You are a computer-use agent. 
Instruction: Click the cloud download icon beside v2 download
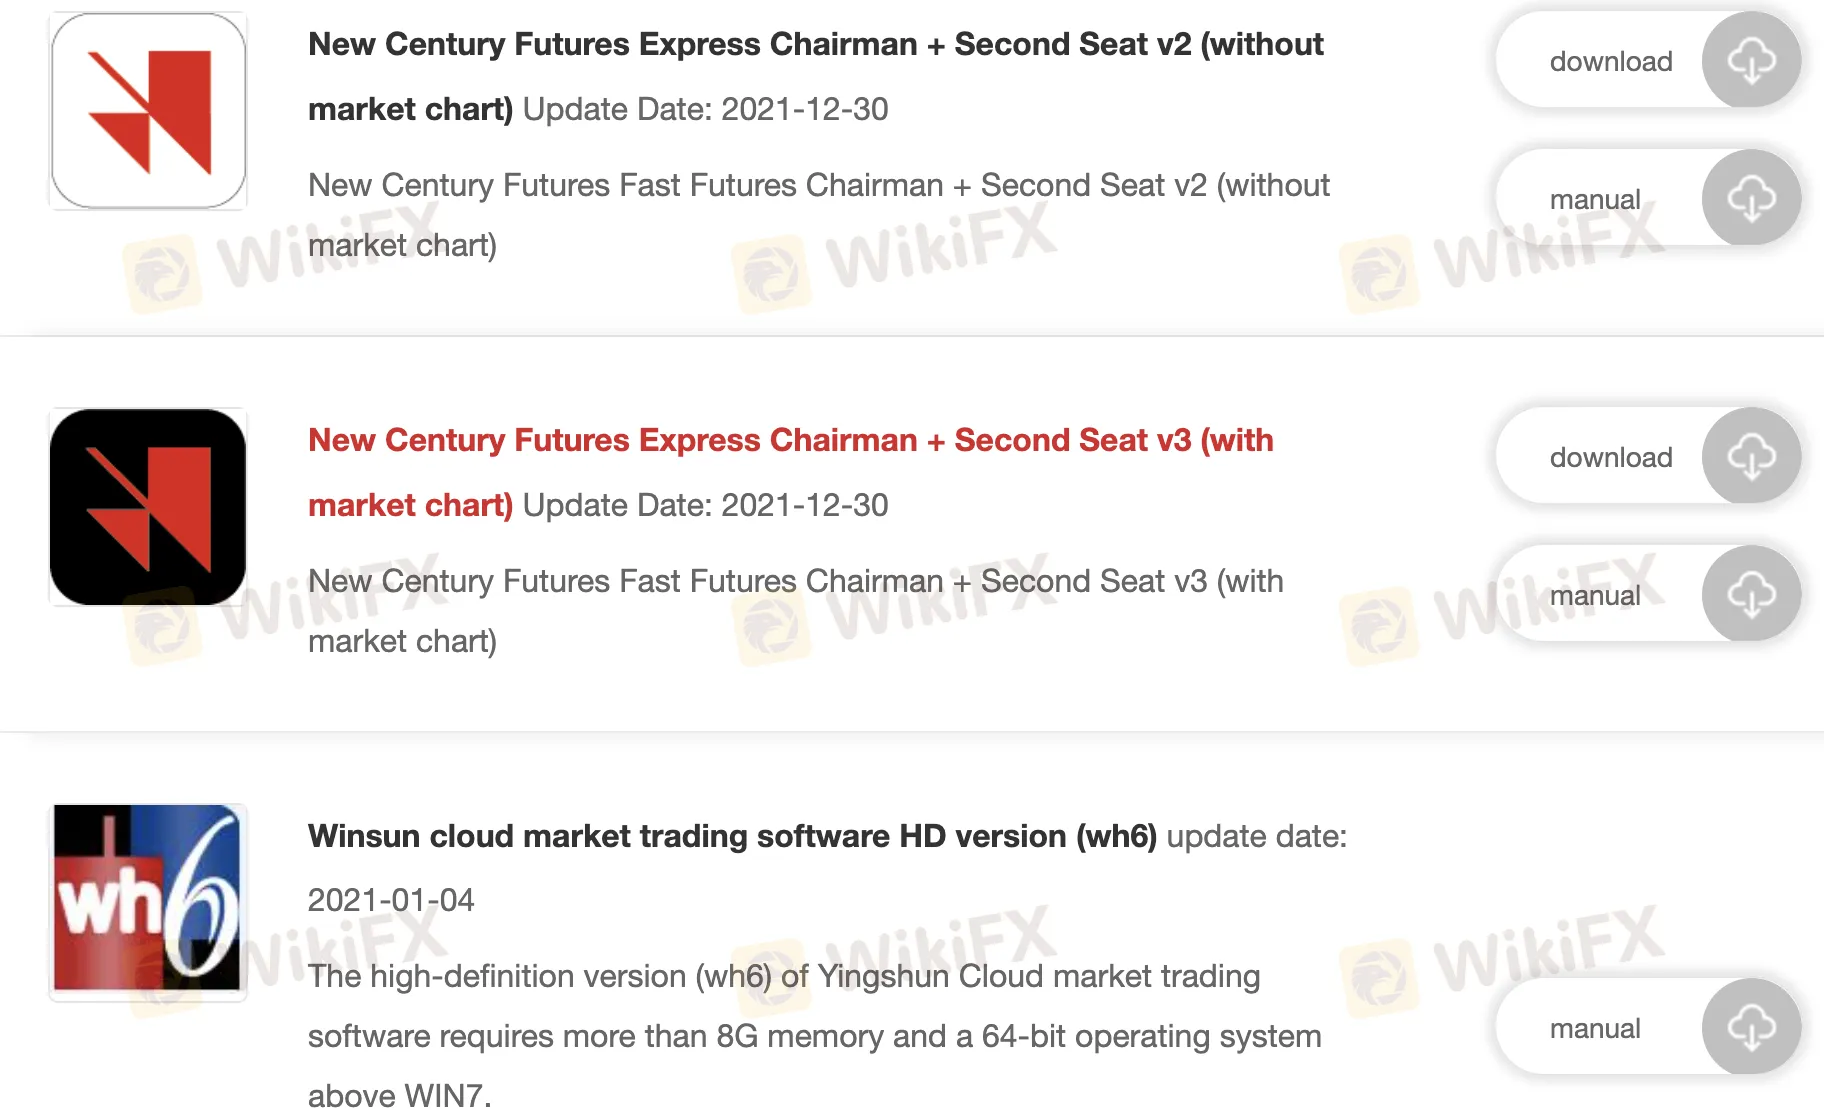(x=1751, y=60)
